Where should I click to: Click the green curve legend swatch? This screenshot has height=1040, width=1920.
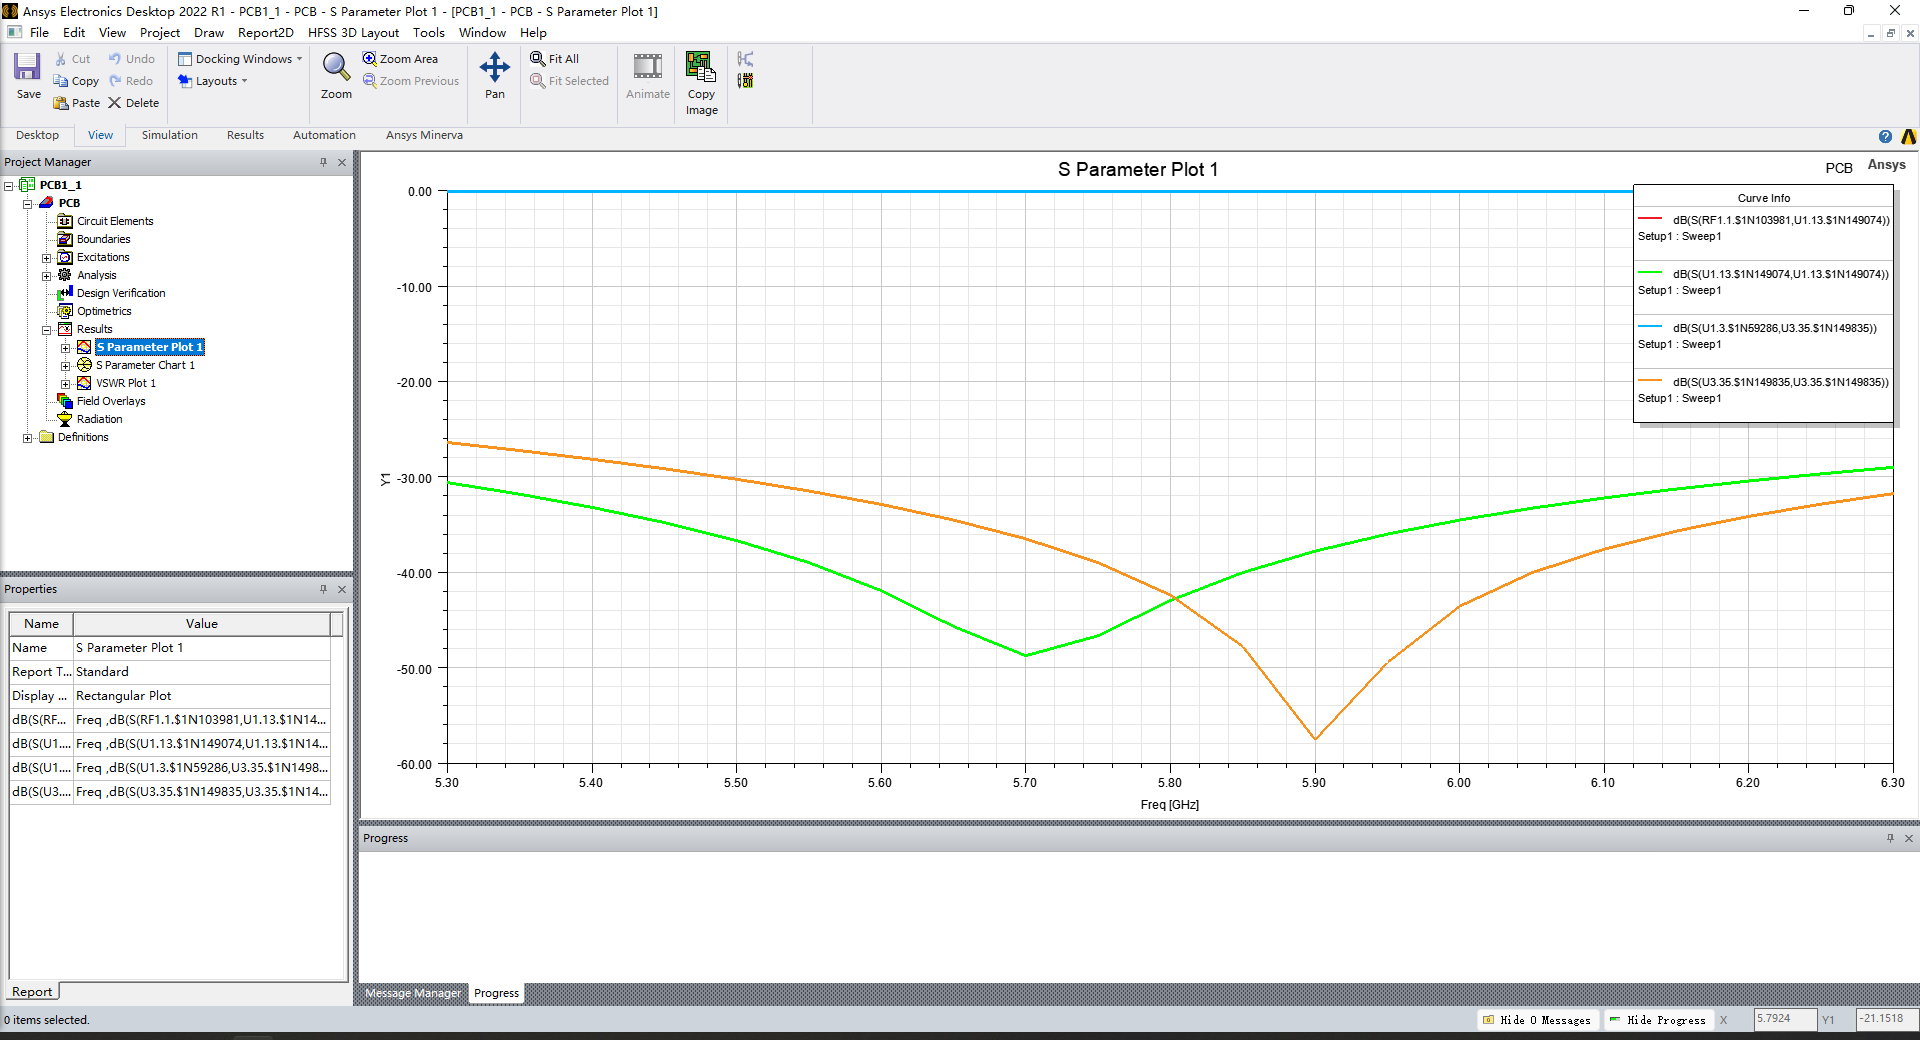coord(1650,273)
